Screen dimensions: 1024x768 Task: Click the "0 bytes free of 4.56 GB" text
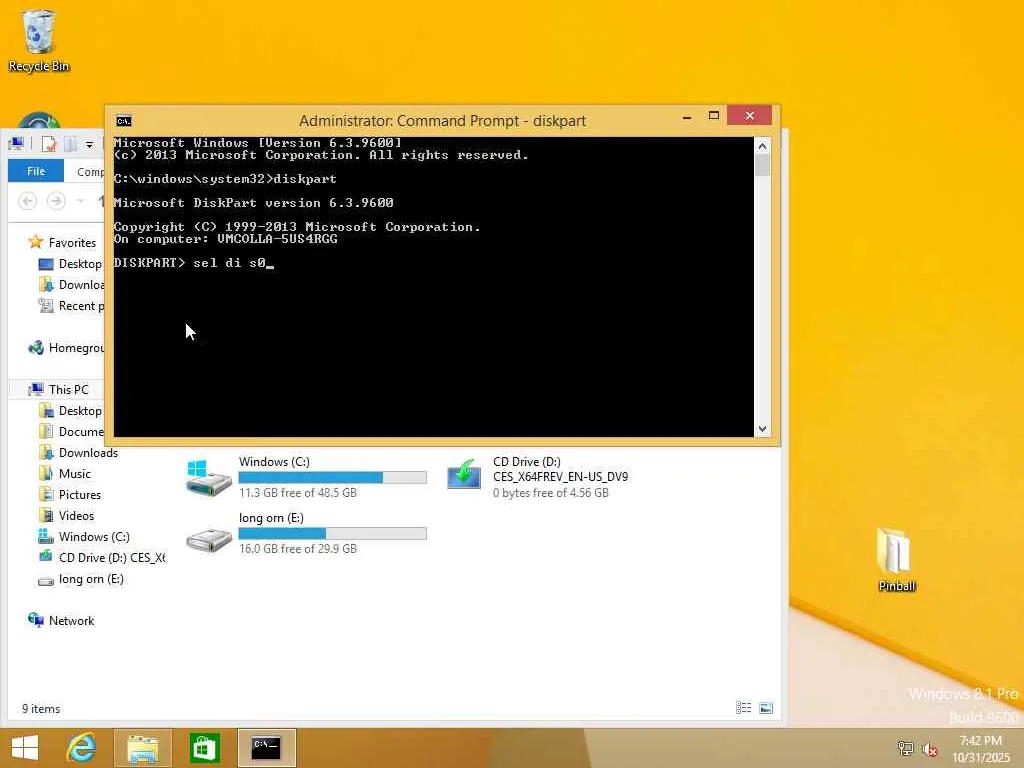pyautogui.click(x=551, y=492)
